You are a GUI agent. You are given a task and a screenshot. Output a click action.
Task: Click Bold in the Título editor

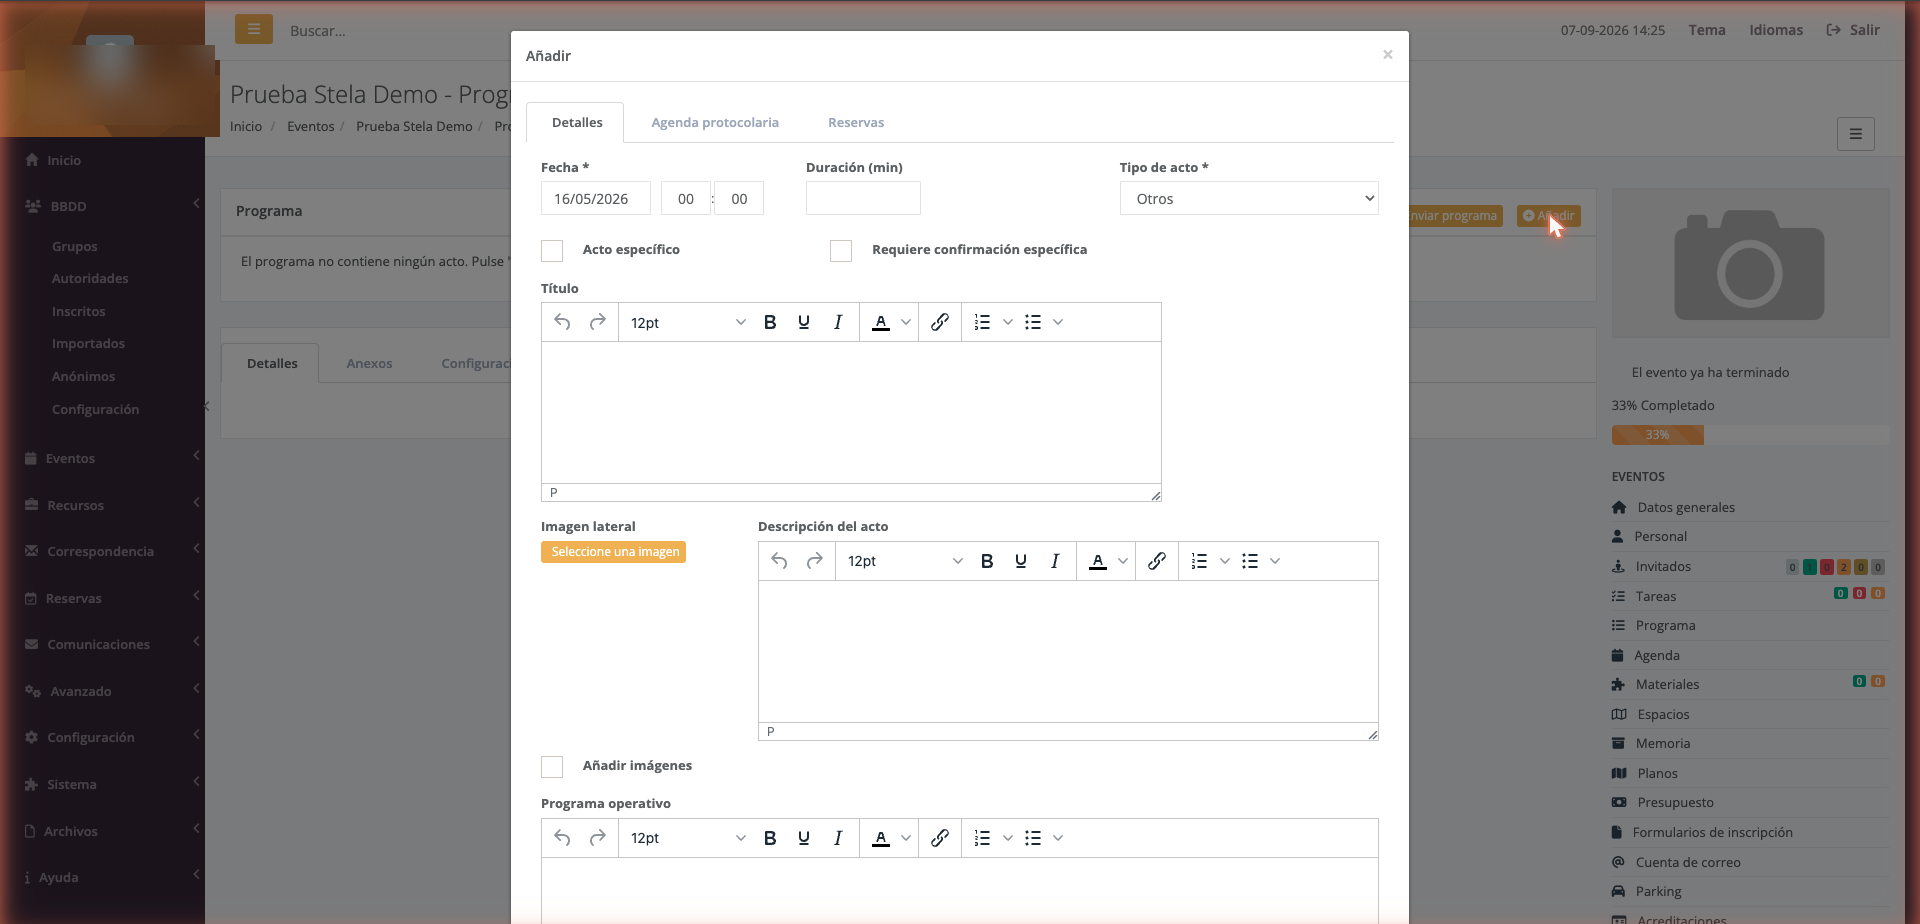point(770,322)
